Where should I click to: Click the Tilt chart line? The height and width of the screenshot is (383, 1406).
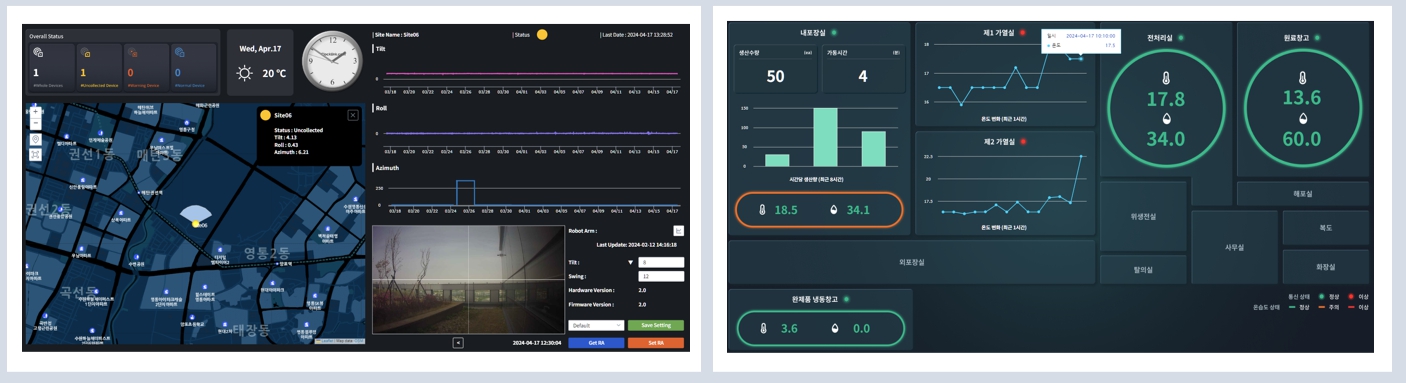click(x=532, y=74)
